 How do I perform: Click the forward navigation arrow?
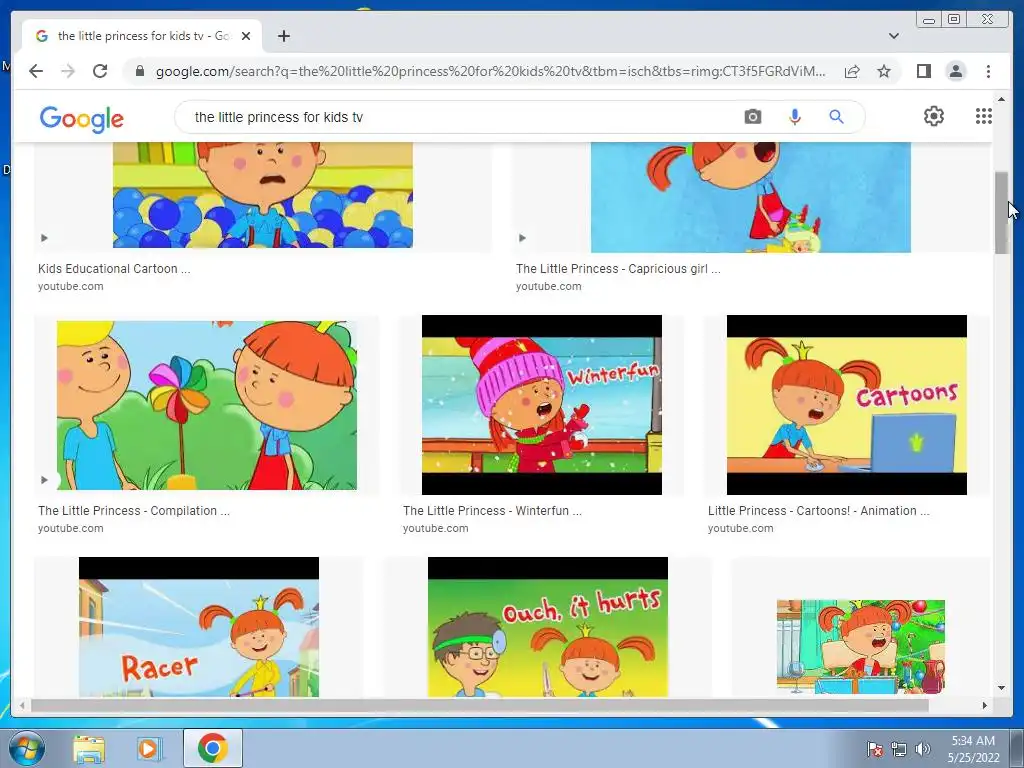point(68,71)
